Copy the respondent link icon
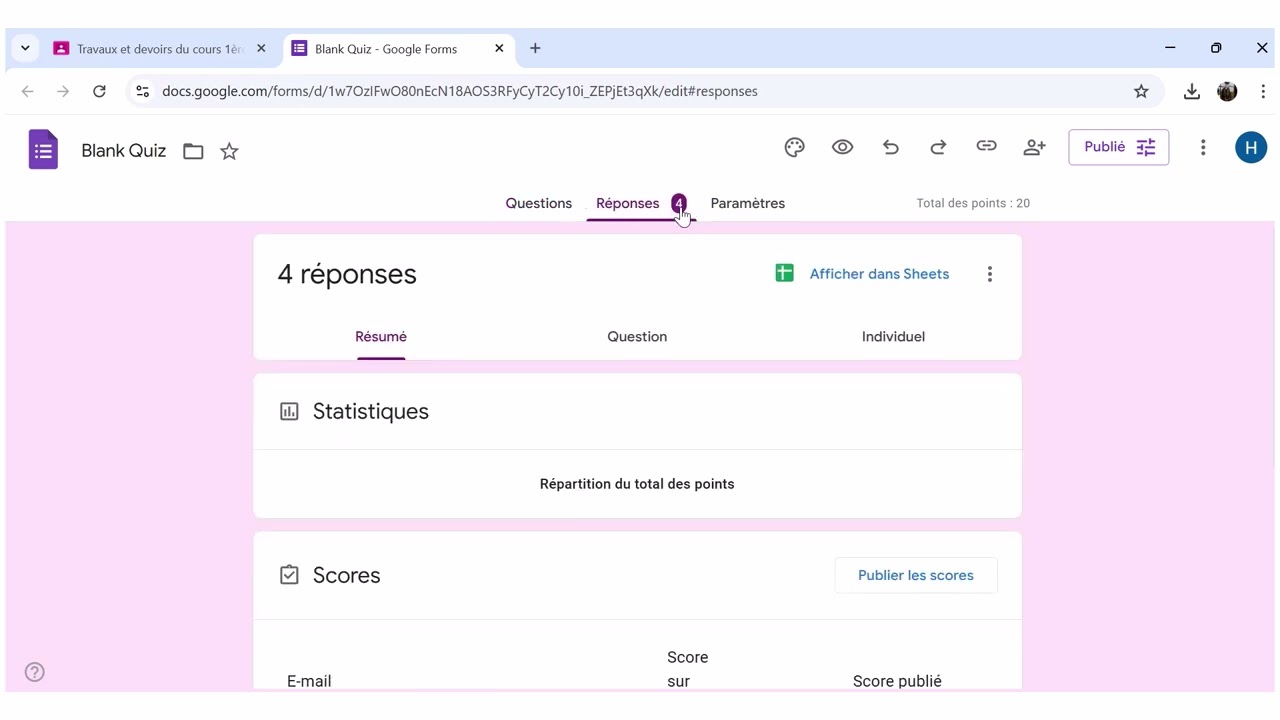This screenshot has width=1280, height=720. pos(986,147)
